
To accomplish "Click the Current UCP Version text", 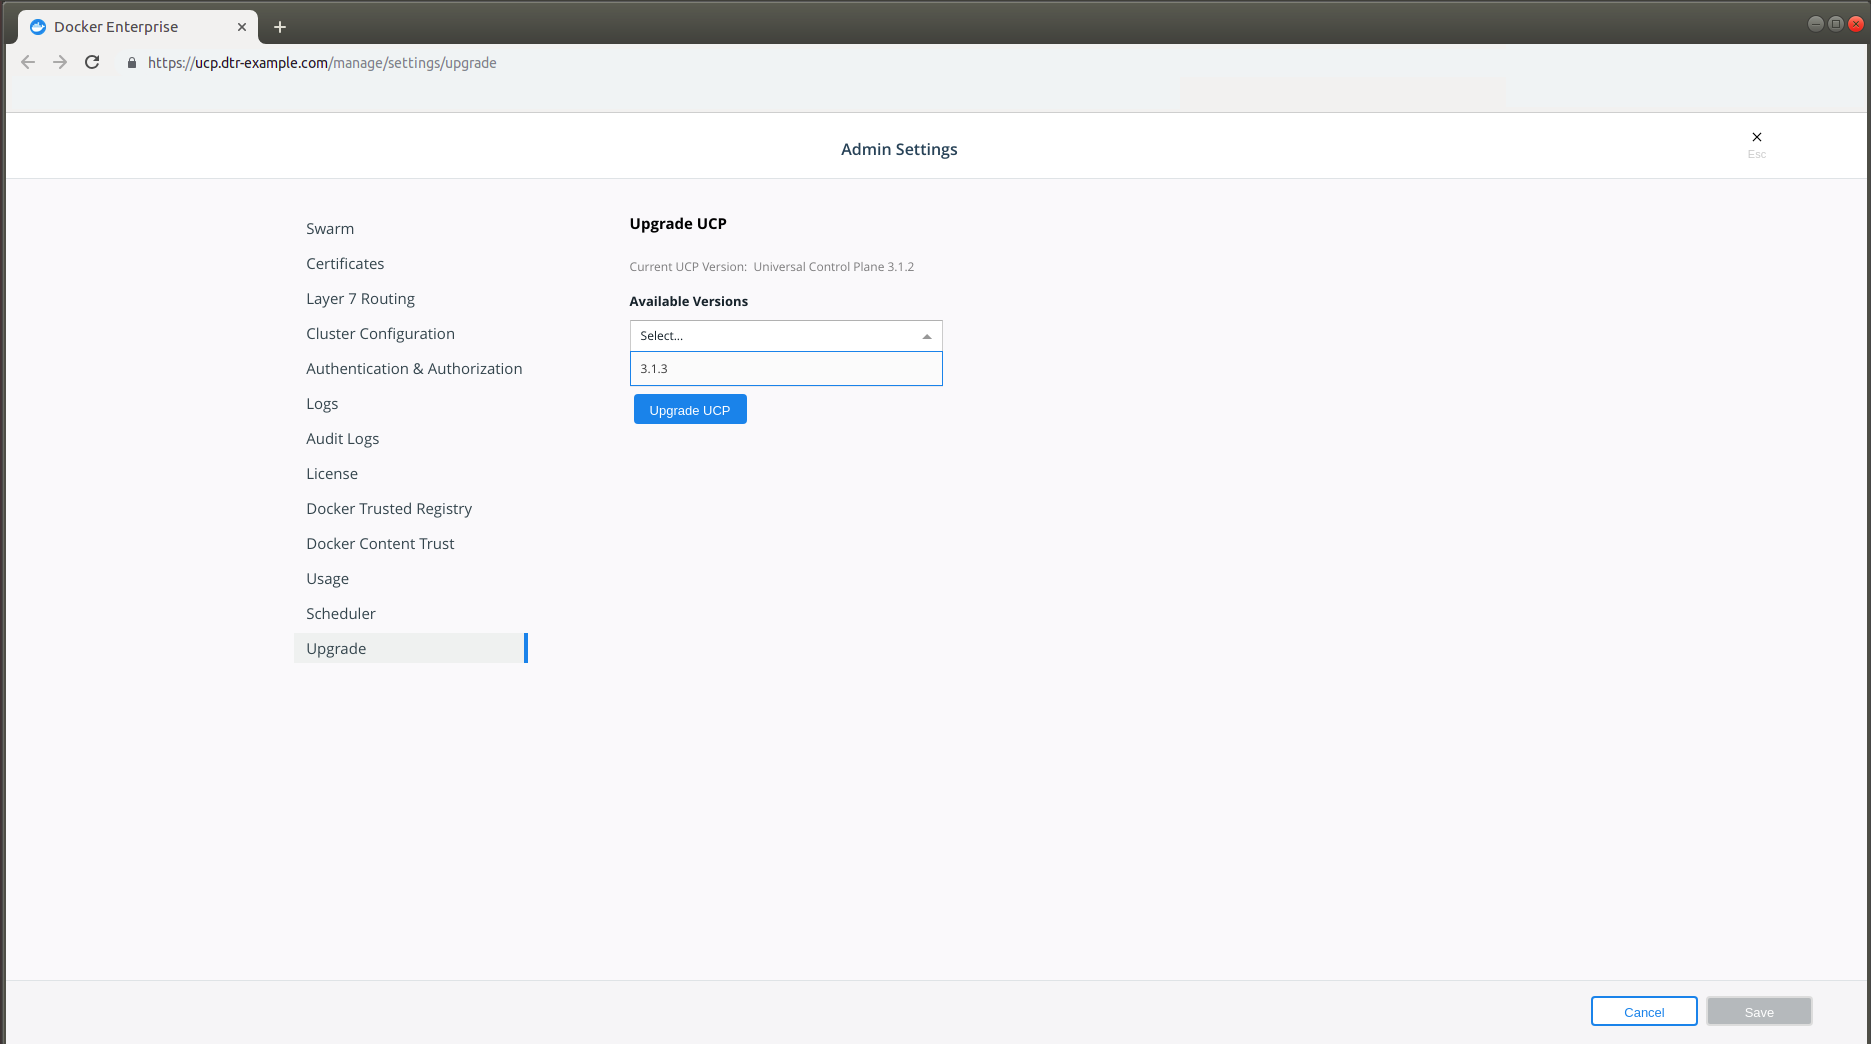I will point(771,267).
